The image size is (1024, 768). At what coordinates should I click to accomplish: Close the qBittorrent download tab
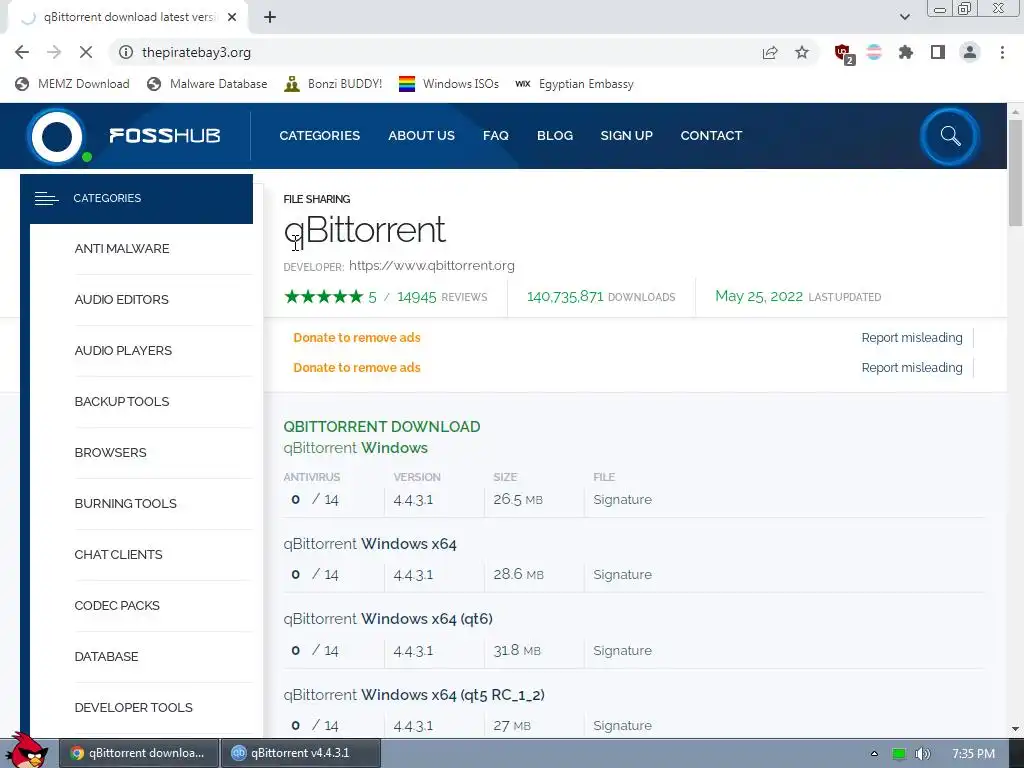(x=232, y=17)
